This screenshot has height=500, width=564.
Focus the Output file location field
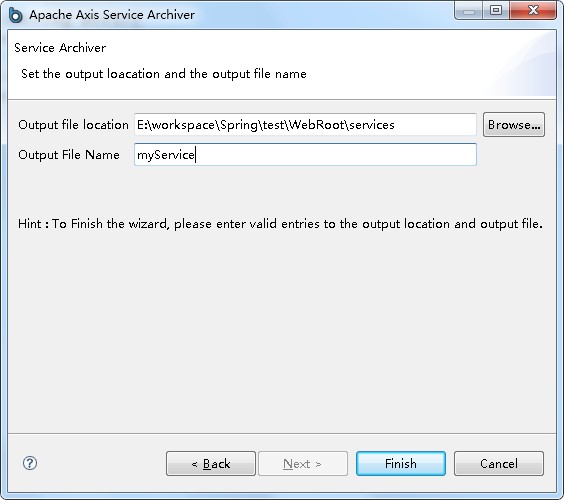305,125
